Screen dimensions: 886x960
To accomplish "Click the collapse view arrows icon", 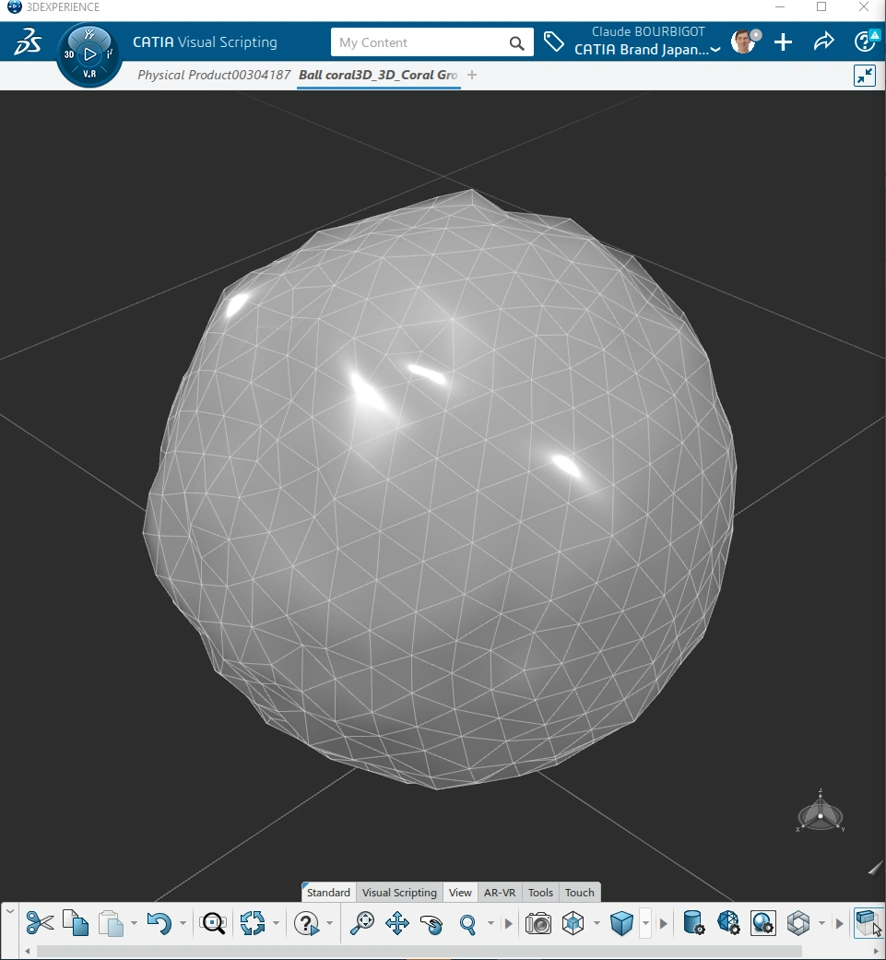I will [865, 75].
